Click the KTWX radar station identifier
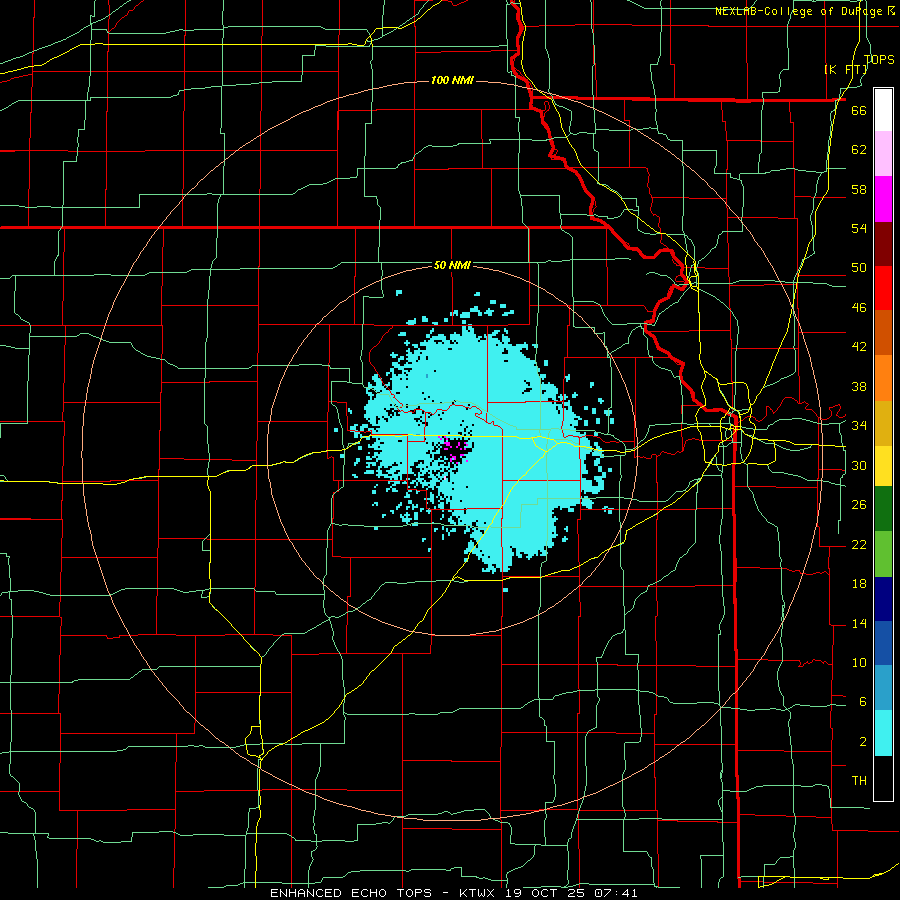 (x=476, y=893)
